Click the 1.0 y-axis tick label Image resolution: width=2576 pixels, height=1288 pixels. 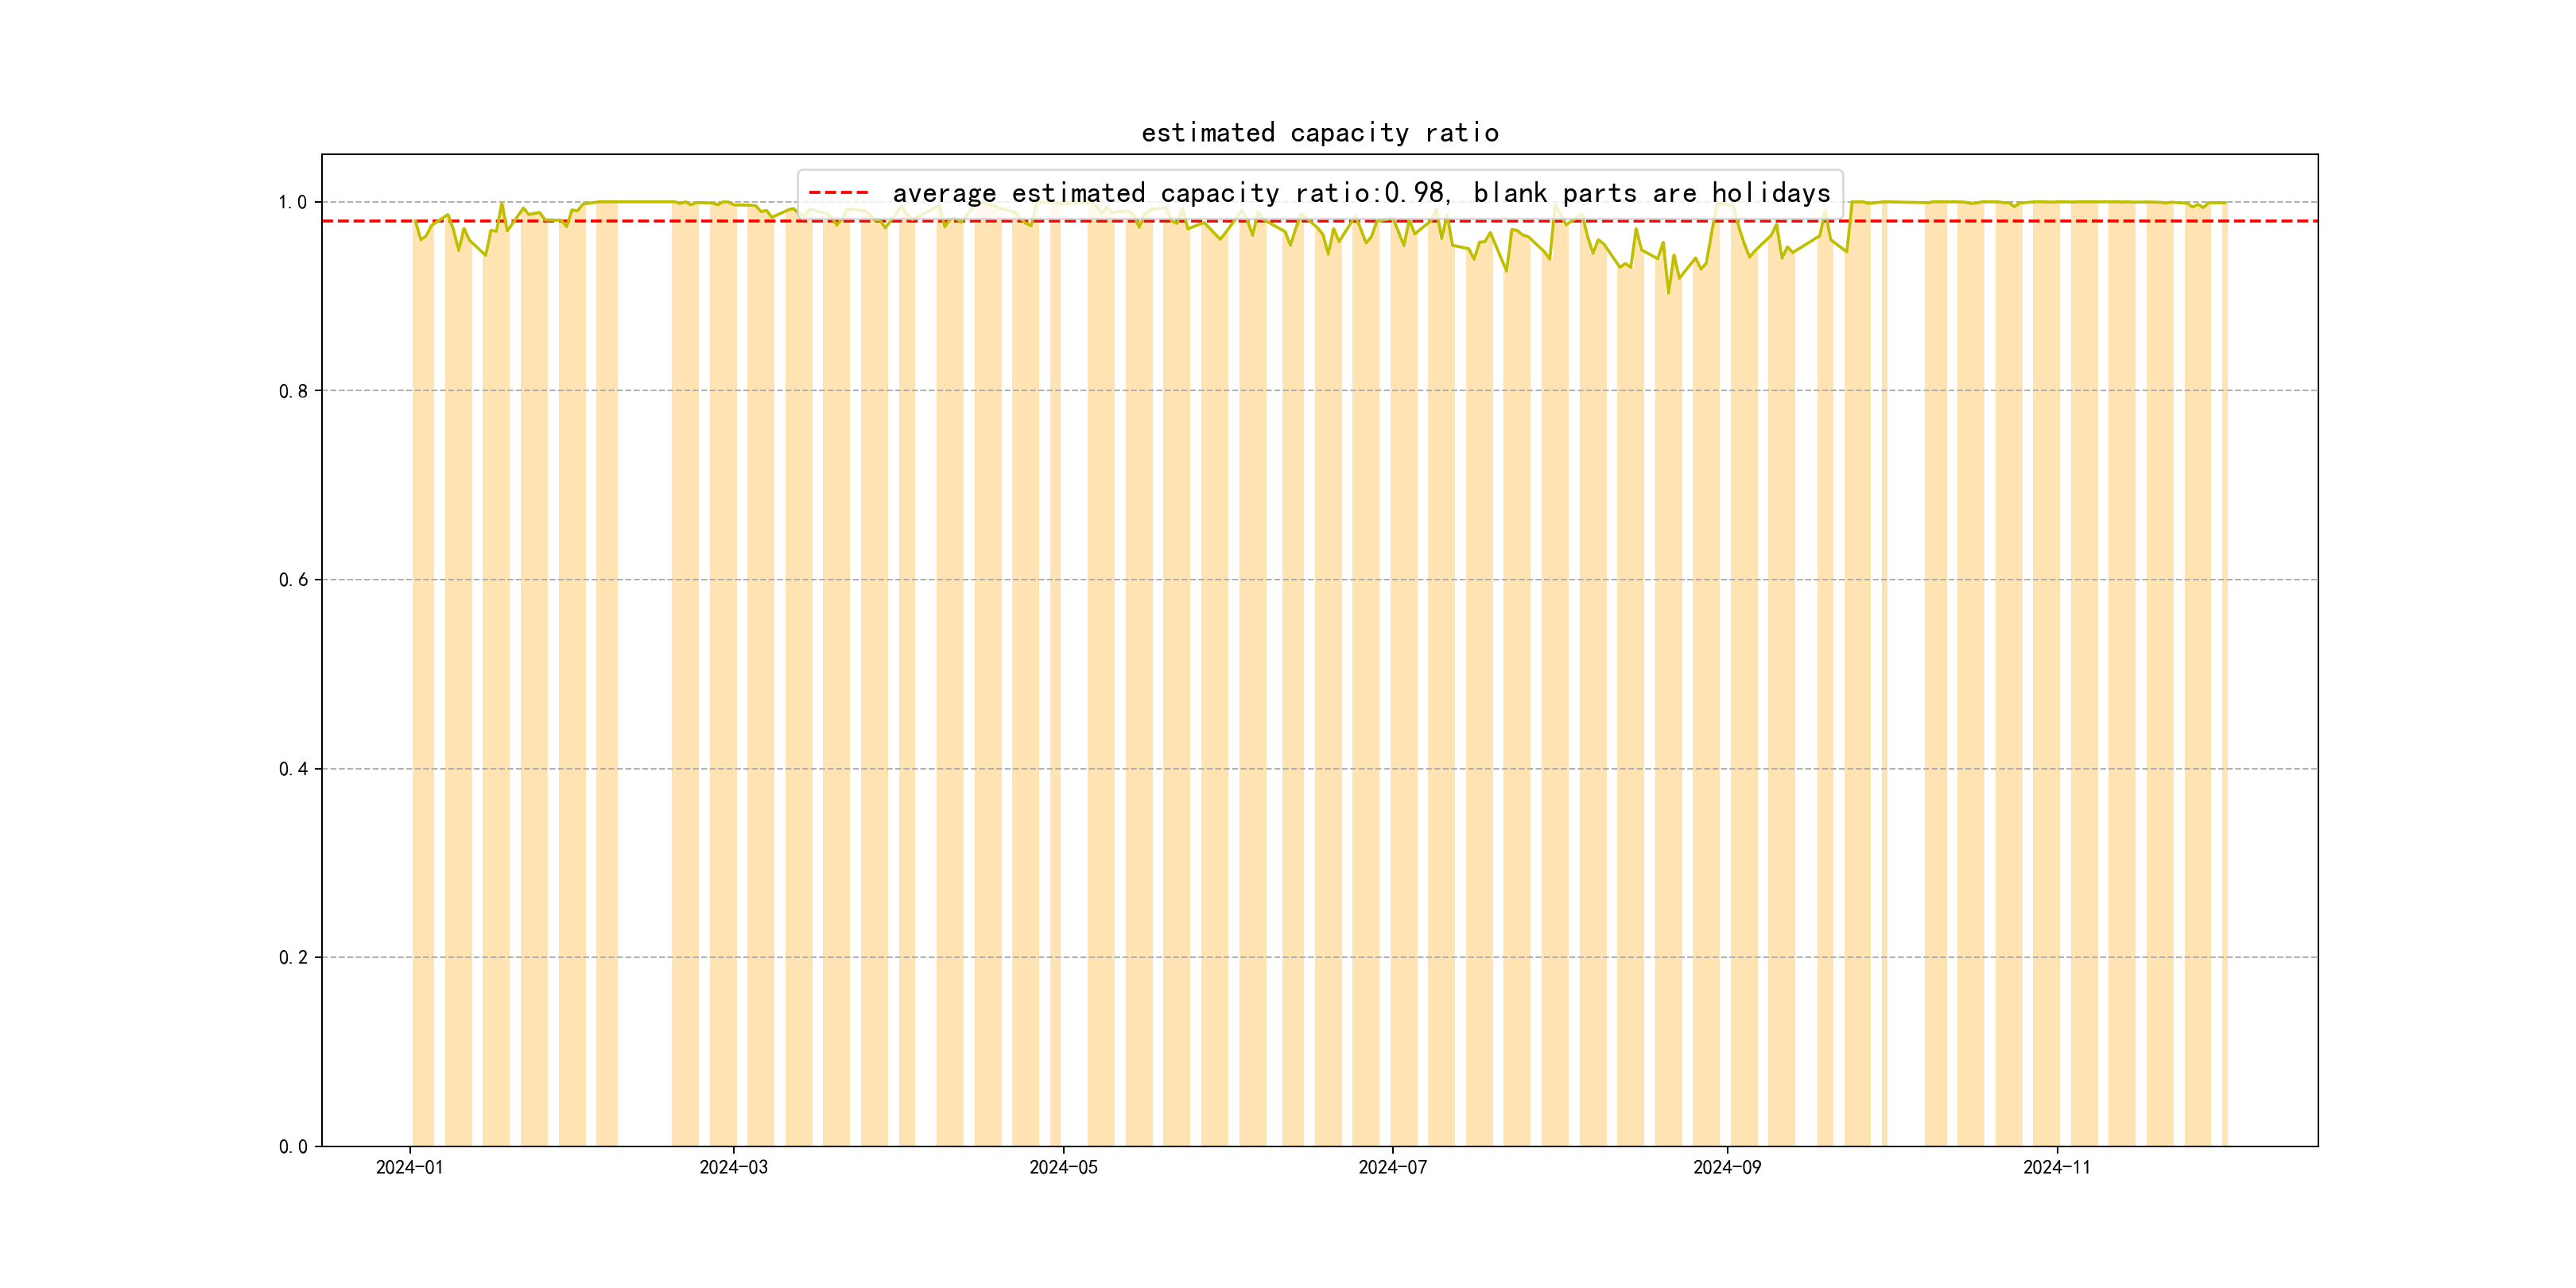tap(293, 202)
